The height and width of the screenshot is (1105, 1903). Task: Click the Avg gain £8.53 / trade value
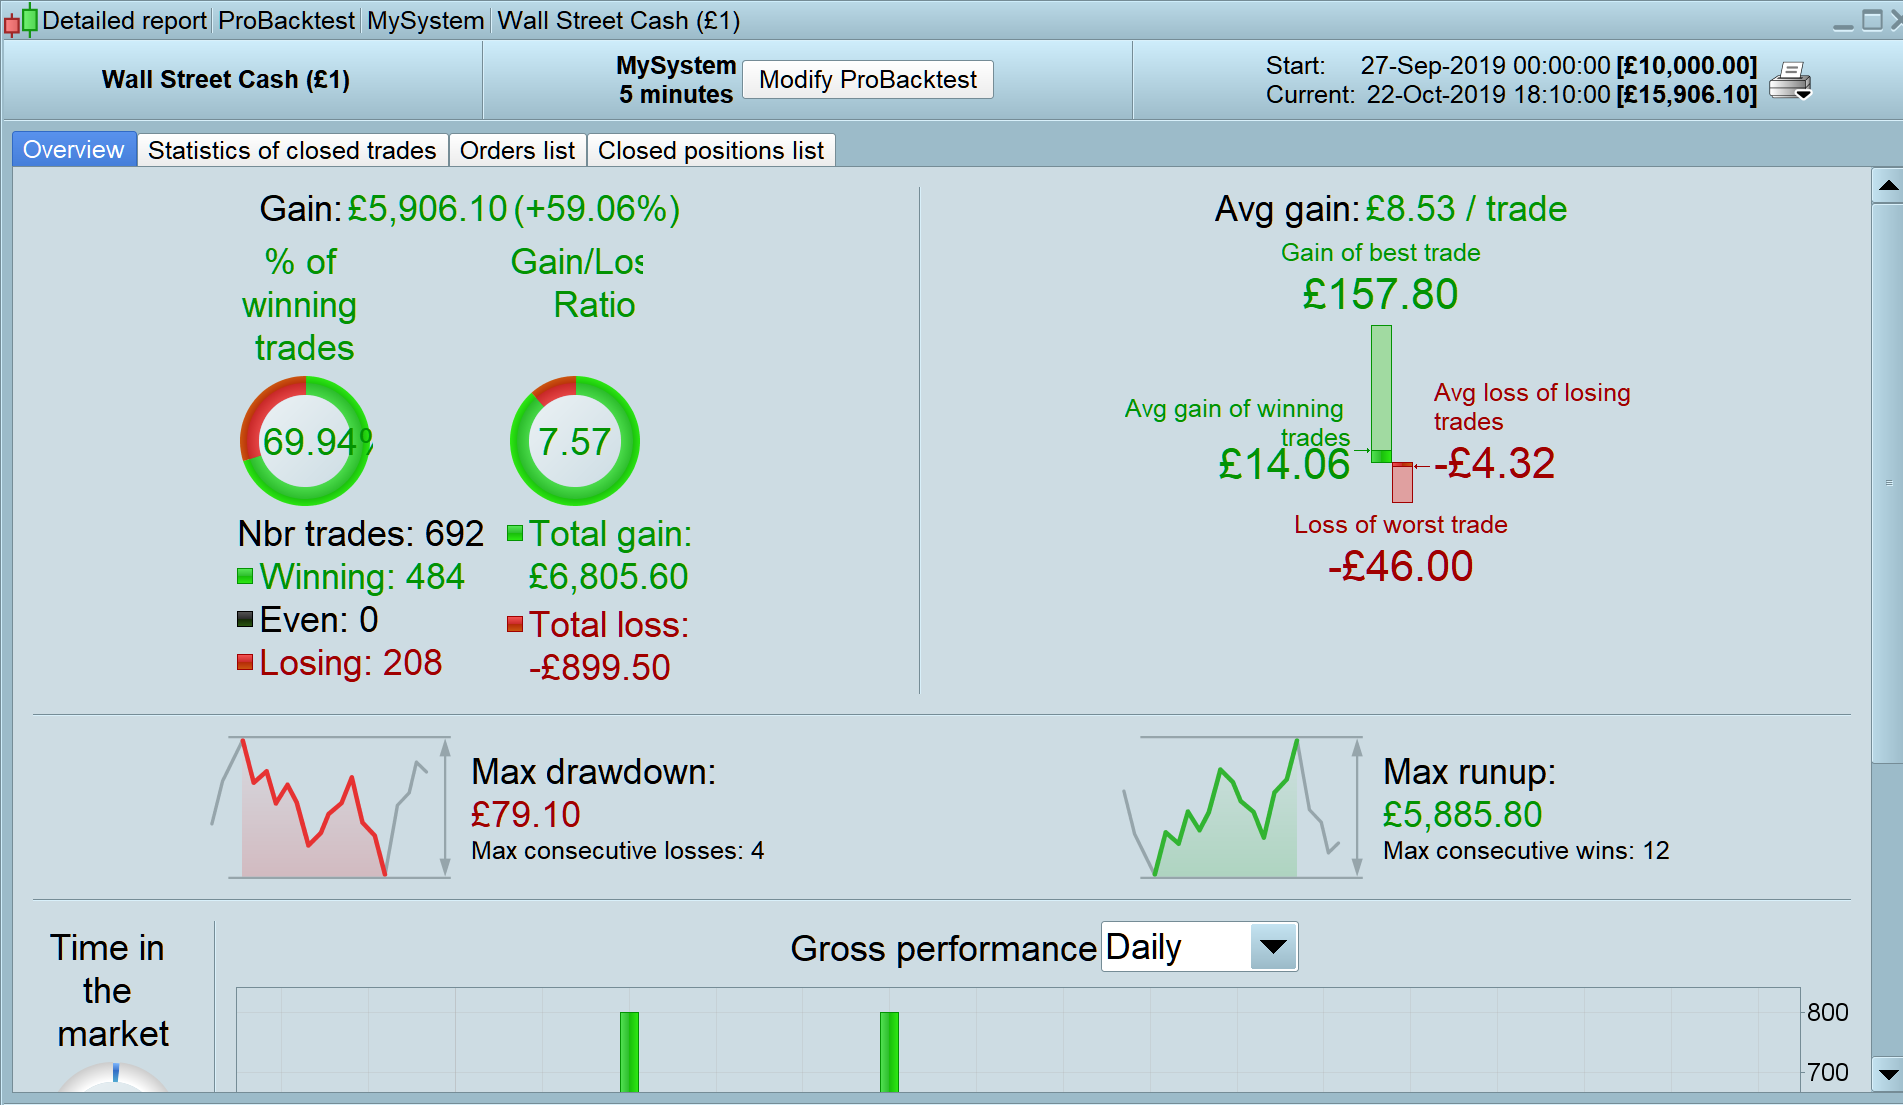1466,209
